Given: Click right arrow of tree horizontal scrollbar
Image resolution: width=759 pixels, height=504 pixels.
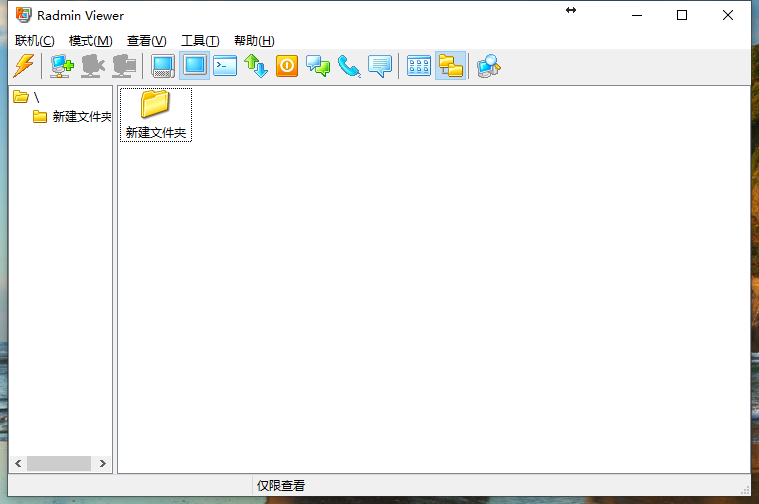Looking at the screenshot, I should pyautogui.click(x=103, y=463).
